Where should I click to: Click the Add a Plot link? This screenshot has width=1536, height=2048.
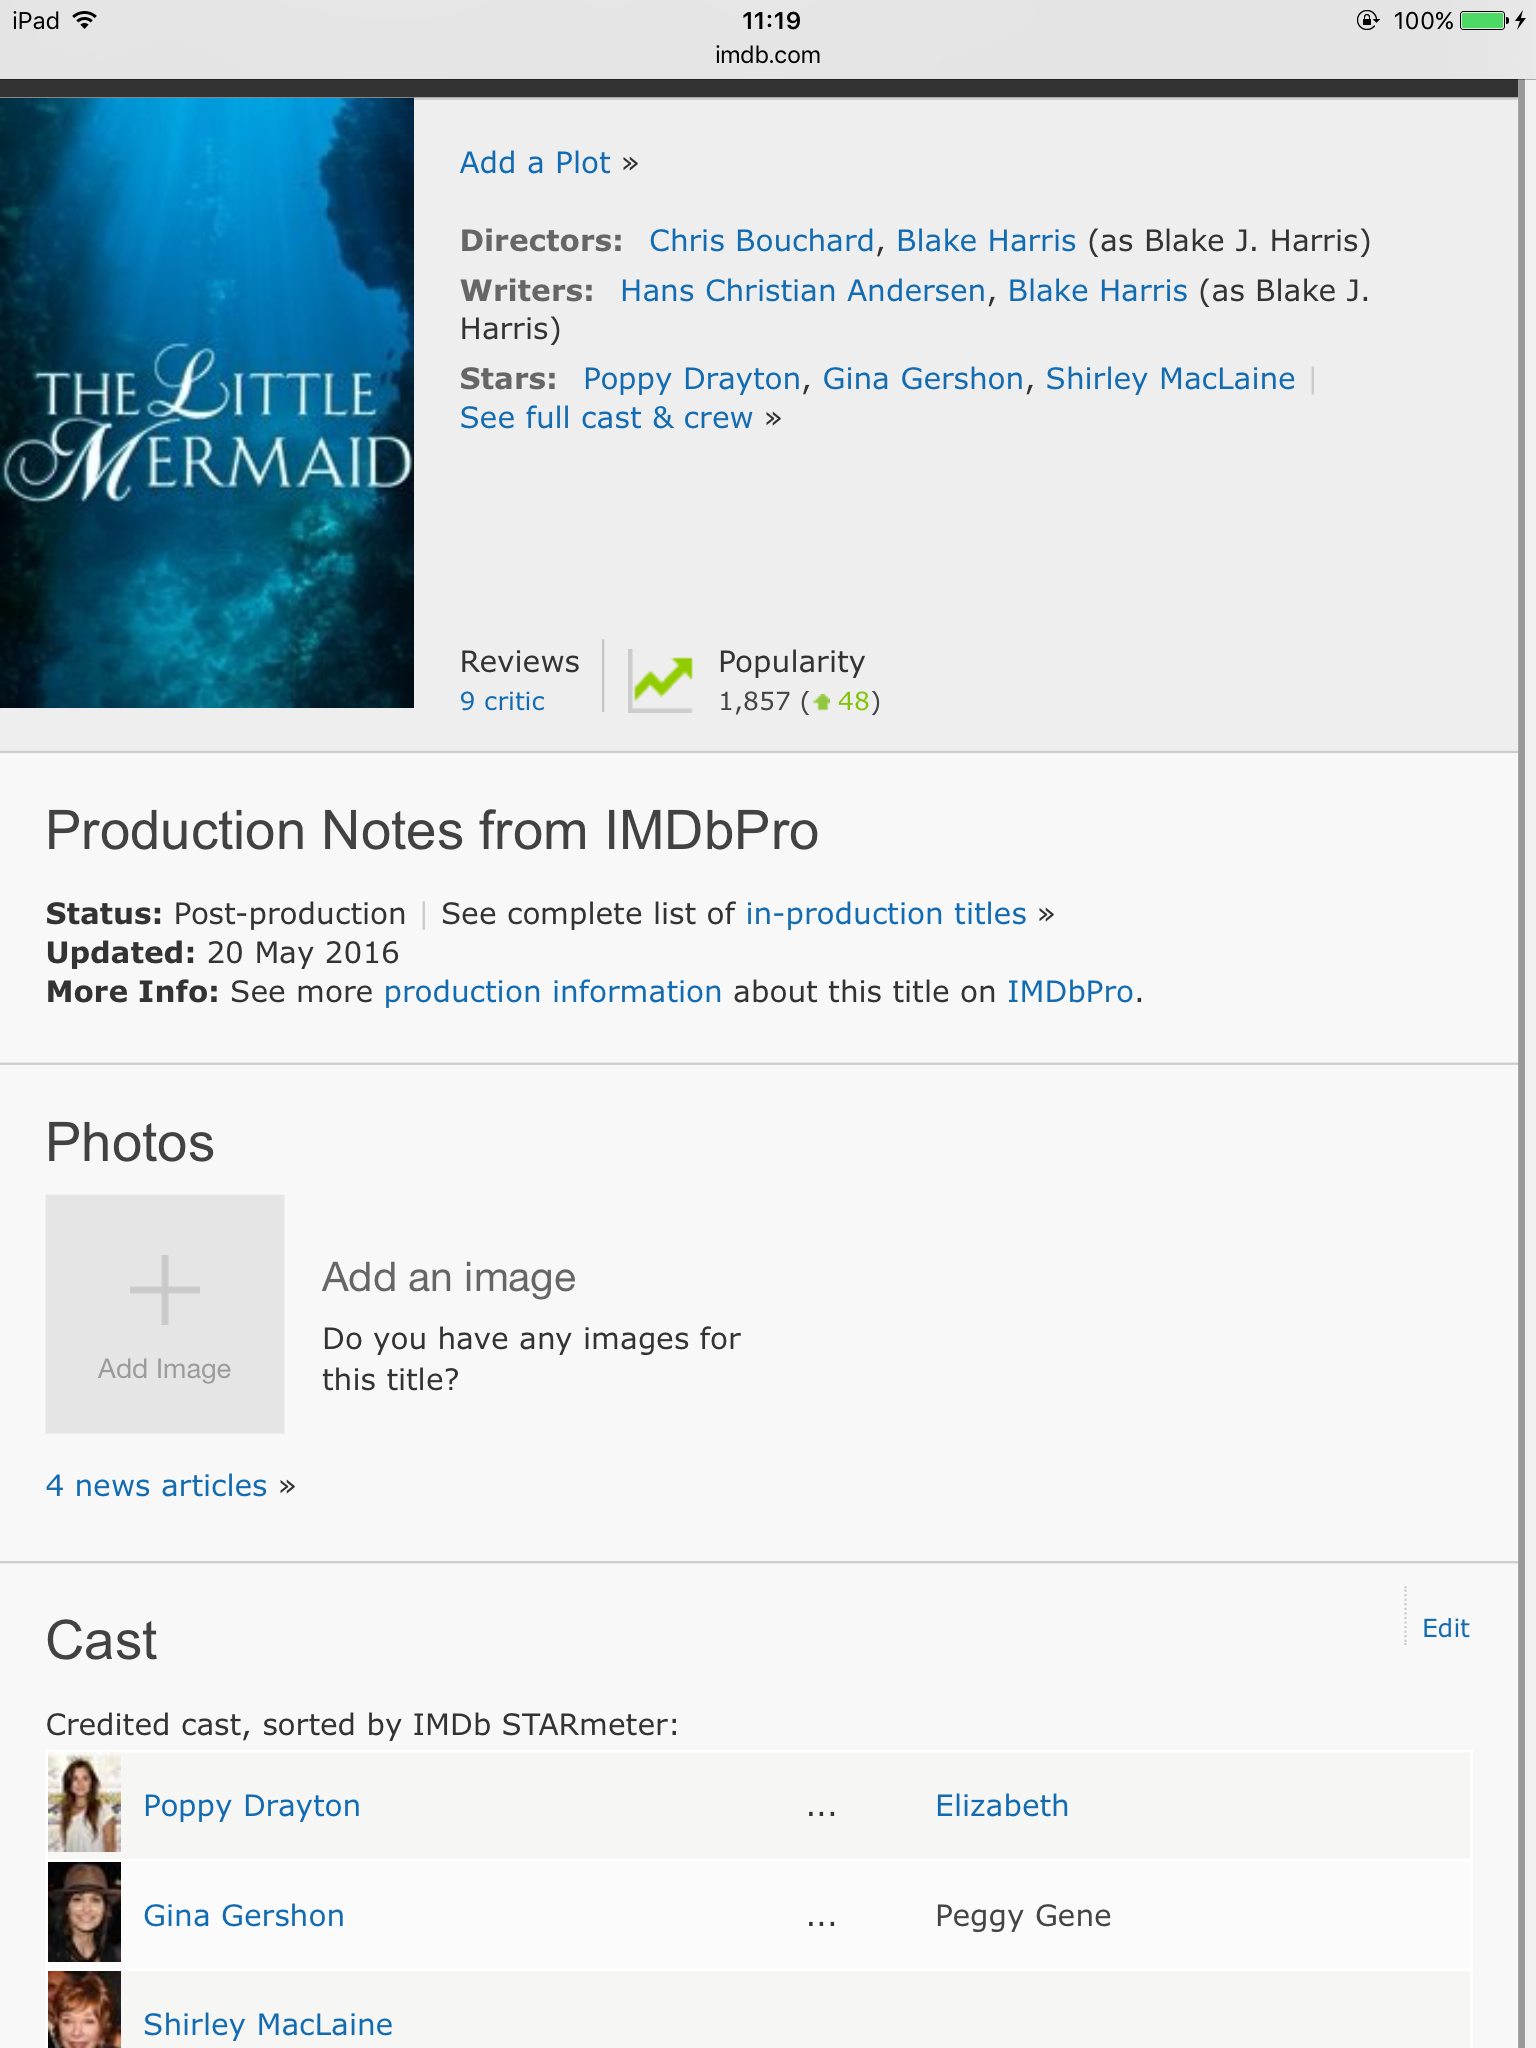tap(535, 163)
